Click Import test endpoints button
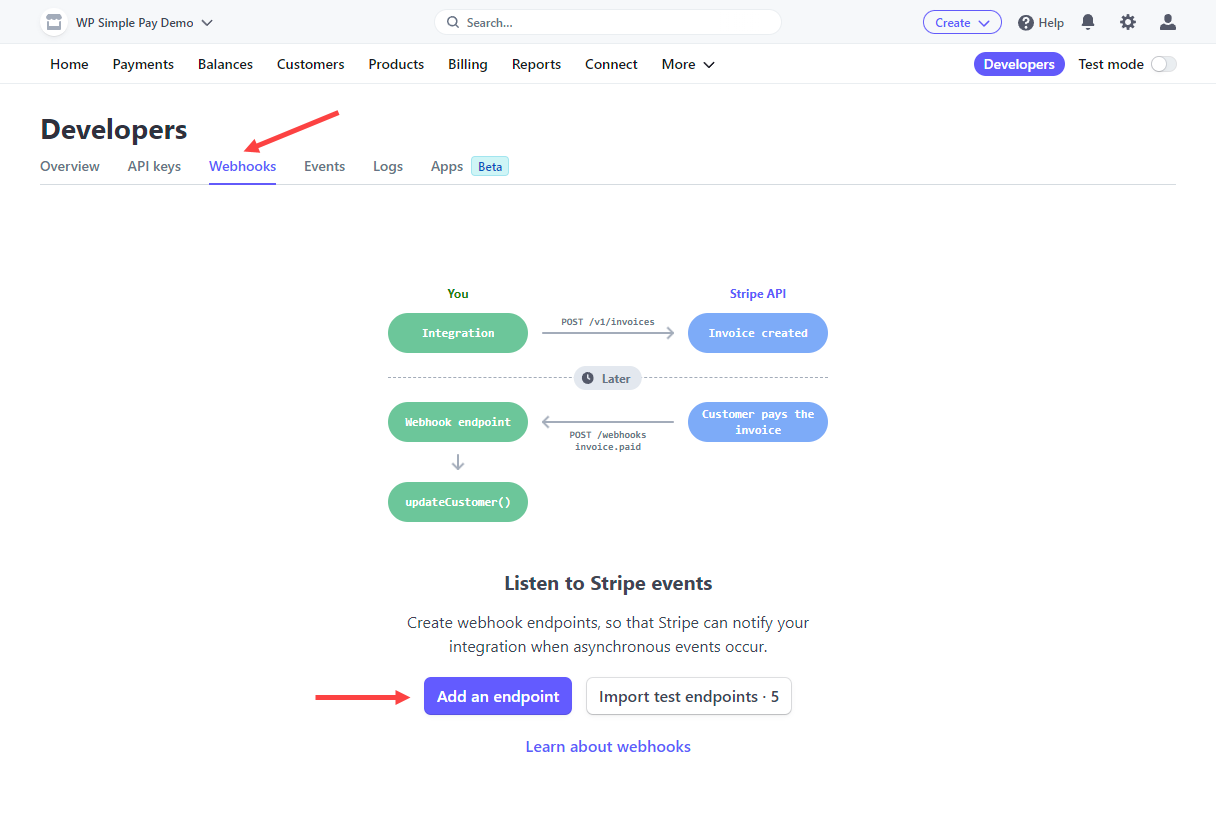1216x832 pixels. click(689, 697)
